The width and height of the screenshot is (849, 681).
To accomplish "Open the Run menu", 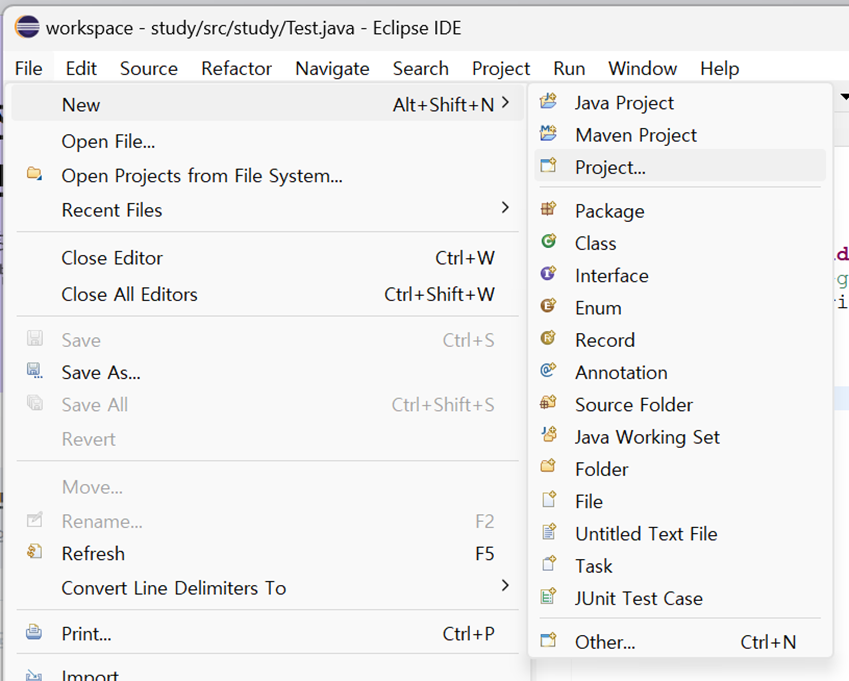I will pos(569,68).
